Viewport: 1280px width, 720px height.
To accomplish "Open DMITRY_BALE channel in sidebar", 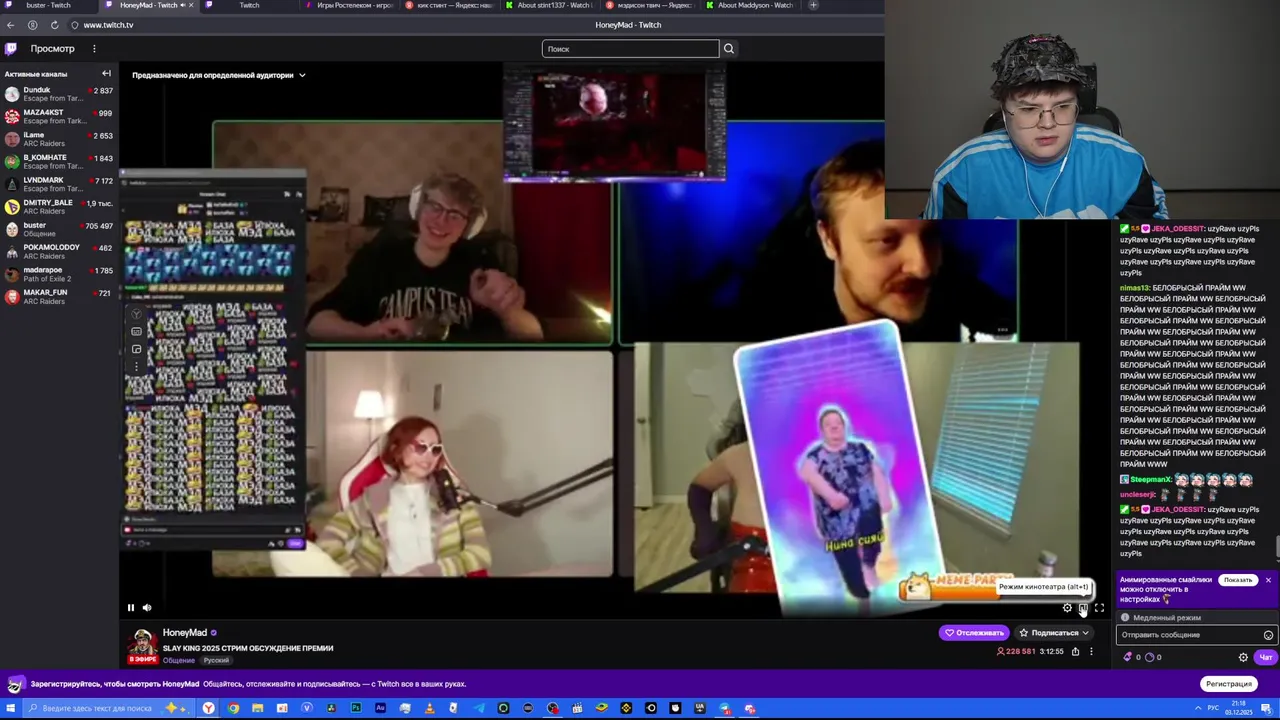I will [59, 207].
